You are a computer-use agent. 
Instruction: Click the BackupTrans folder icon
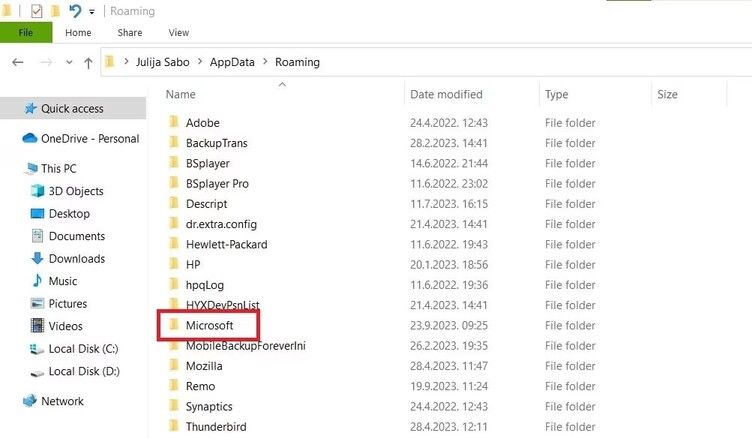pyautogui.click(x=174, y=142)
